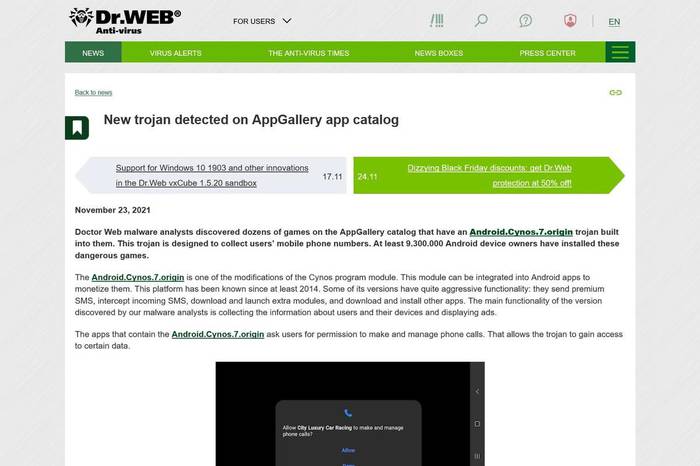Viewport: 700px width, 466px height.
Task: Open Android.Cynos.7.origin link in 'The apps that contain' sentence
Action: (217, 334)
